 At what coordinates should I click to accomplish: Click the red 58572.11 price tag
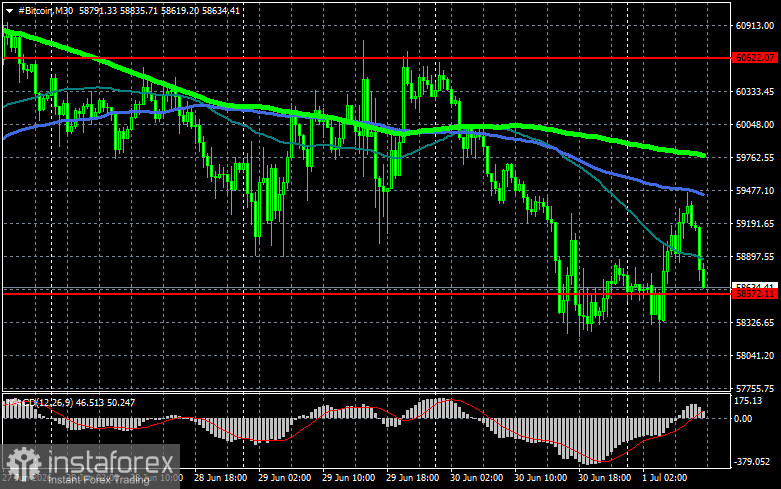pos(755,294)
